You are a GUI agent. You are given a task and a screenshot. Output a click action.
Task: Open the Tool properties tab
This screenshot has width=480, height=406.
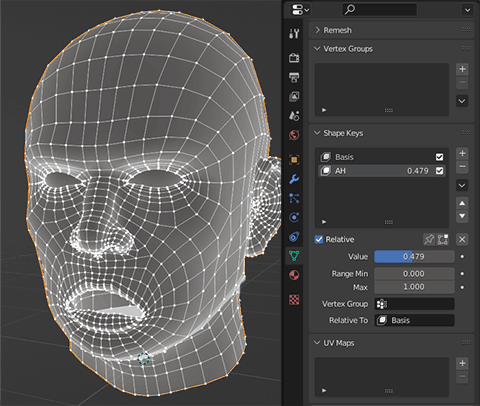[294, 33]
